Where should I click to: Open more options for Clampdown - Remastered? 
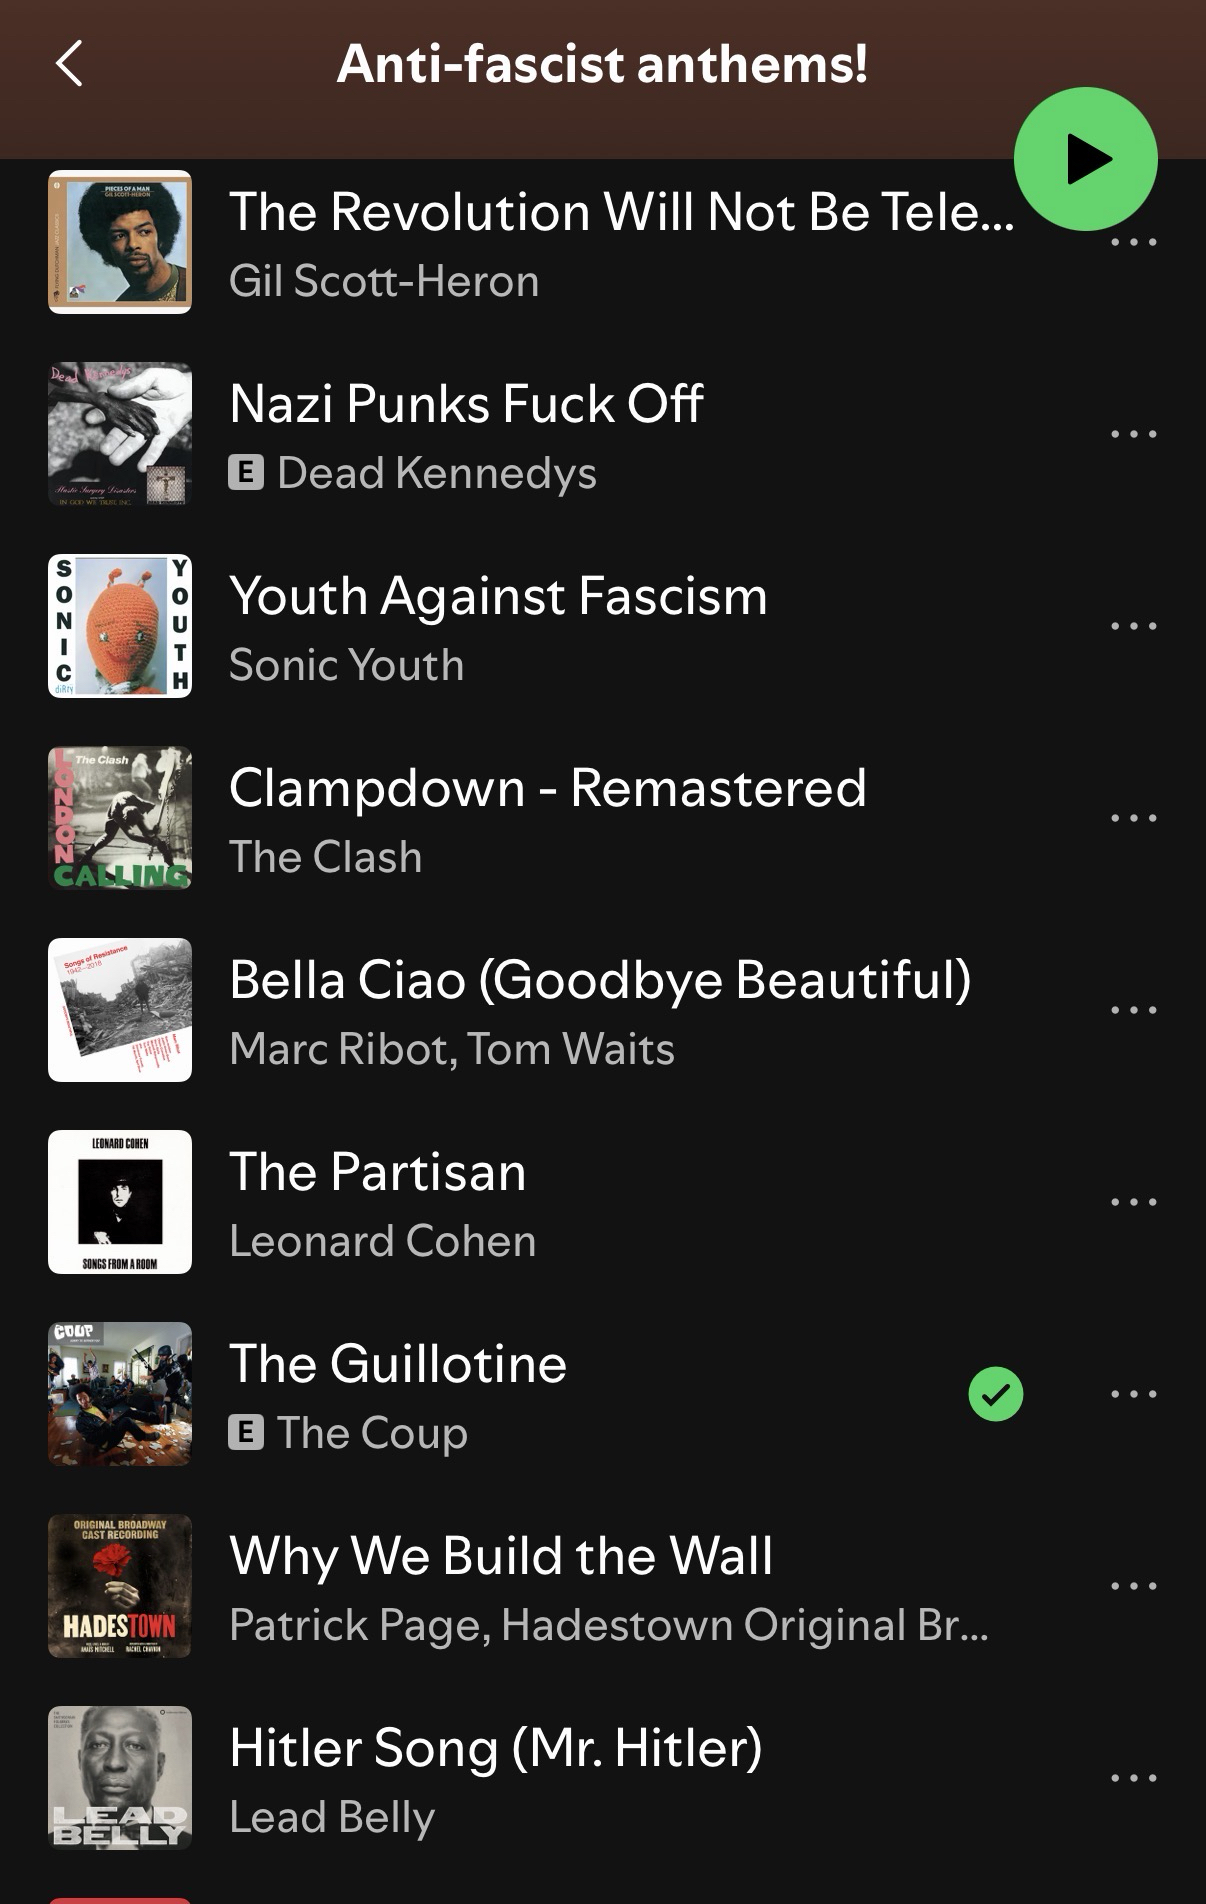click(1133, 818)
